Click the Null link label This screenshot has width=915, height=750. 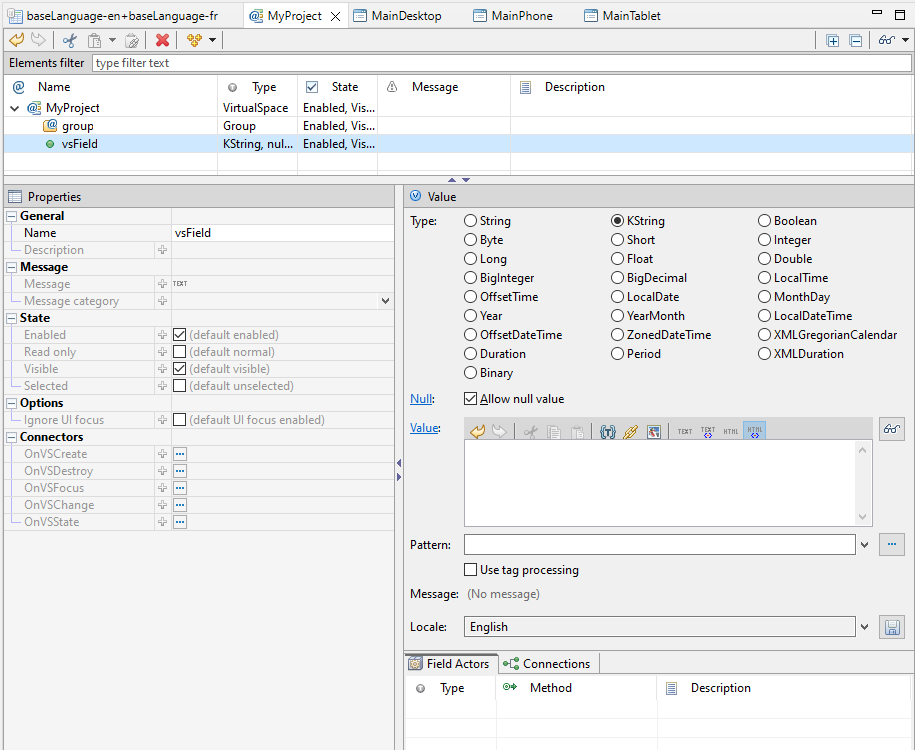421,399
